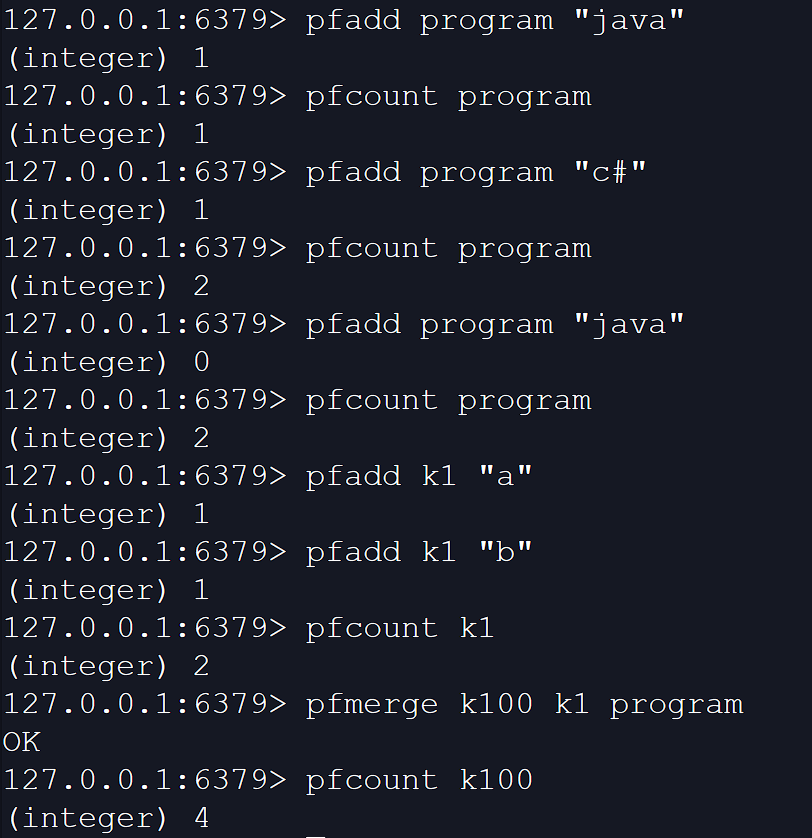Screen dimensions: 812x838
Task: Click the "c#" string argument
Action: (x=610, y=172)
